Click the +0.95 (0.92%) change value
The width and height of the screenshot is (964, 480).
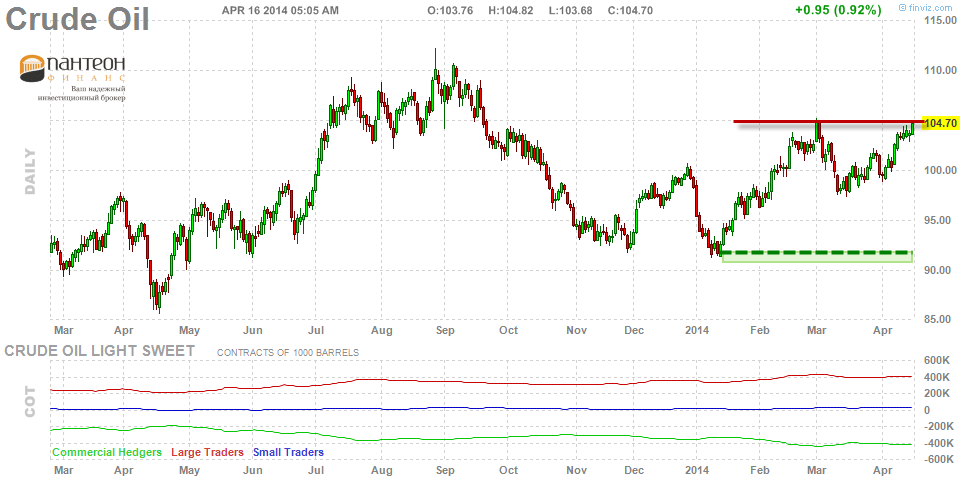[x=838, y=10]
